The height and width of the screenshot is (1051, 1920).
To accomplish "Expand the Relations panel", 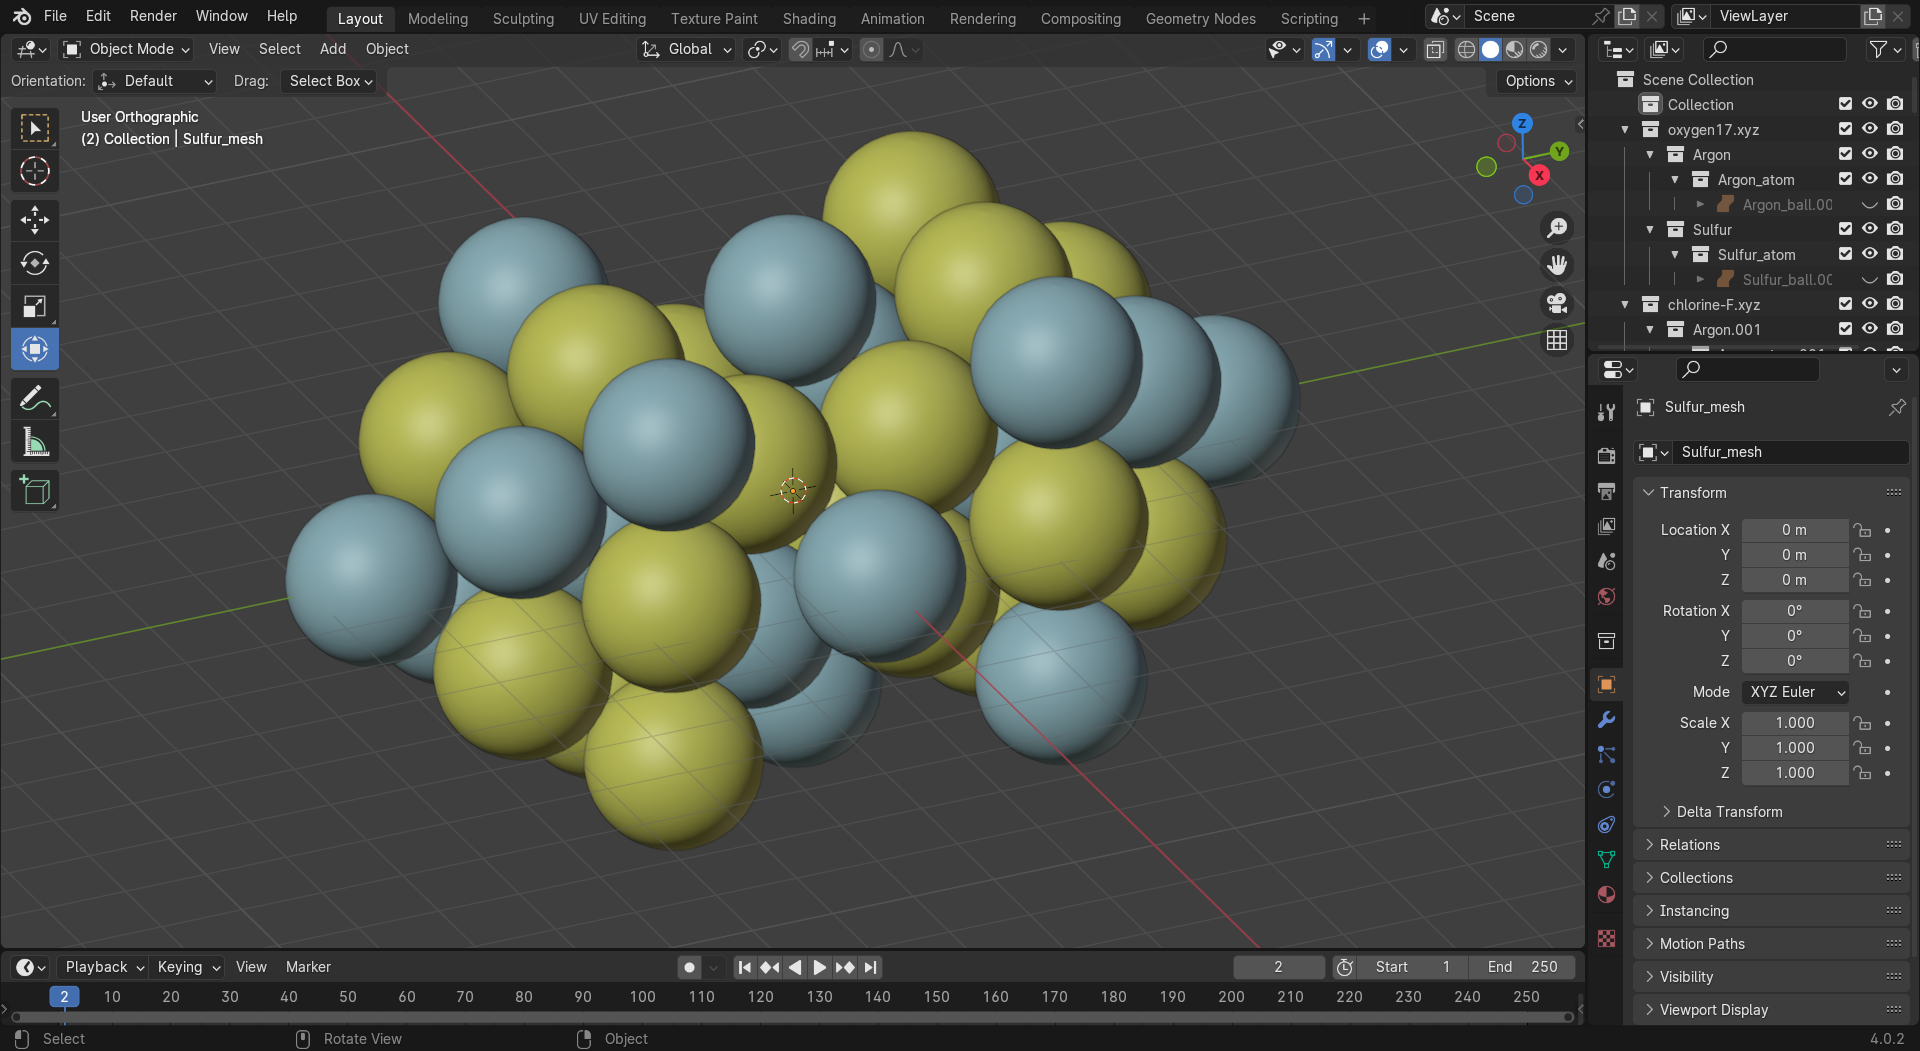I will (1689, 845).
